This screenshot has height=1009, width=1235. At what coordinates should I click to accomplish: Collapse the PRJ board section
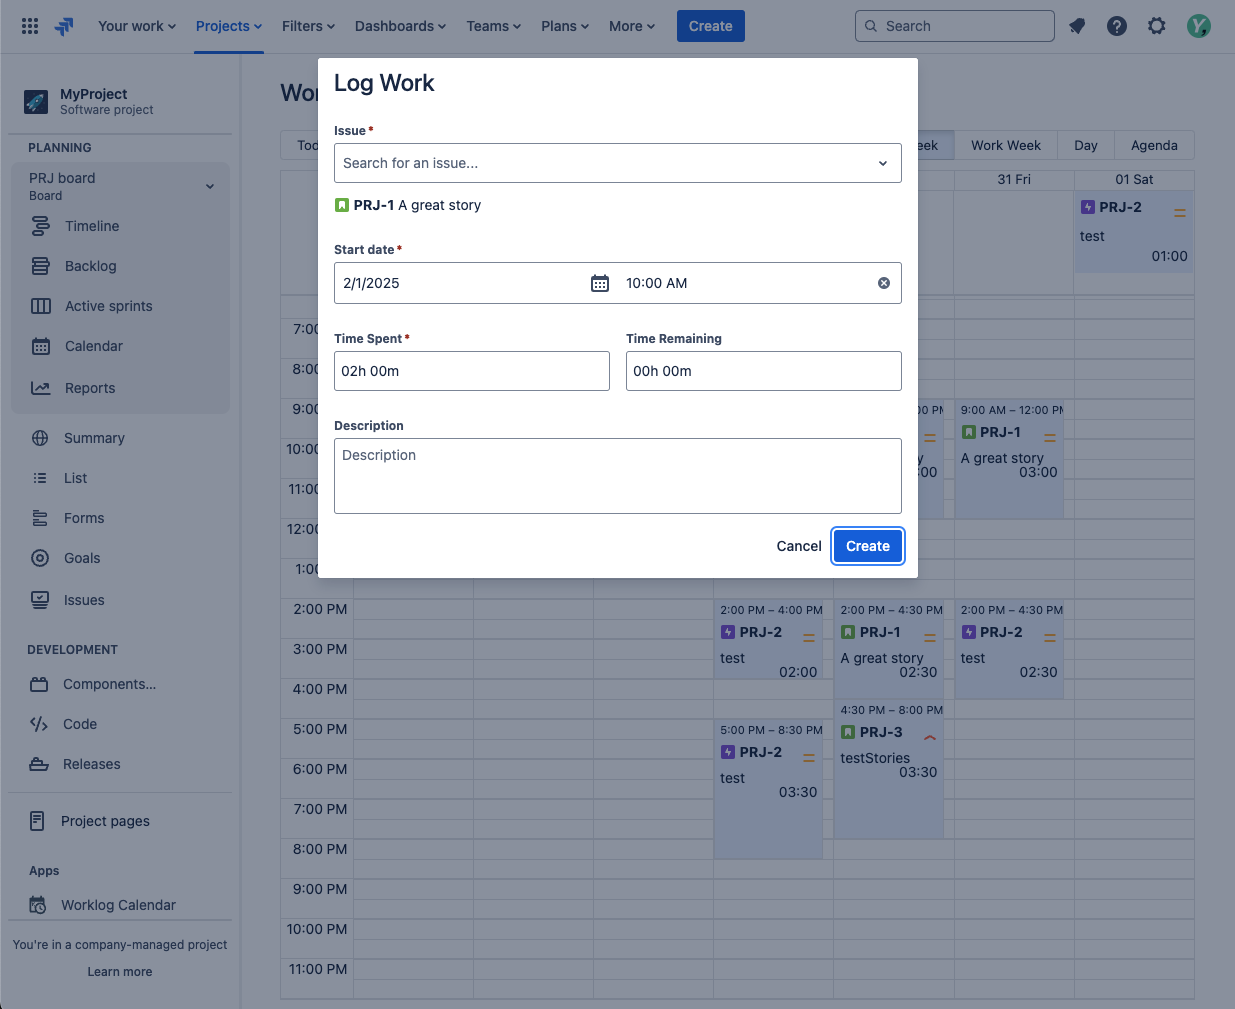pos(209,186)
